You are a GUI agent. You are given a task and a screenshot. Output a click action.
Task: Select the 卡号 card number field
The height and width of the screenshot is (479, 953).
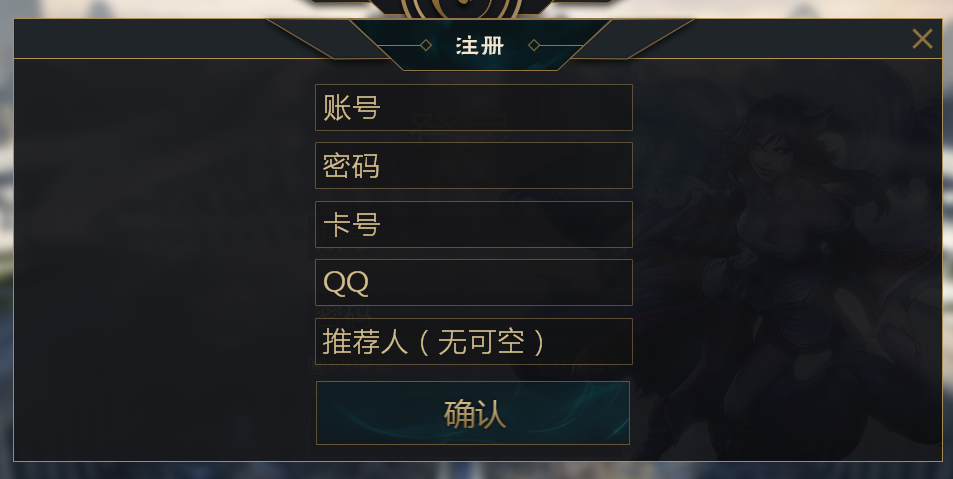click(474, 224)
